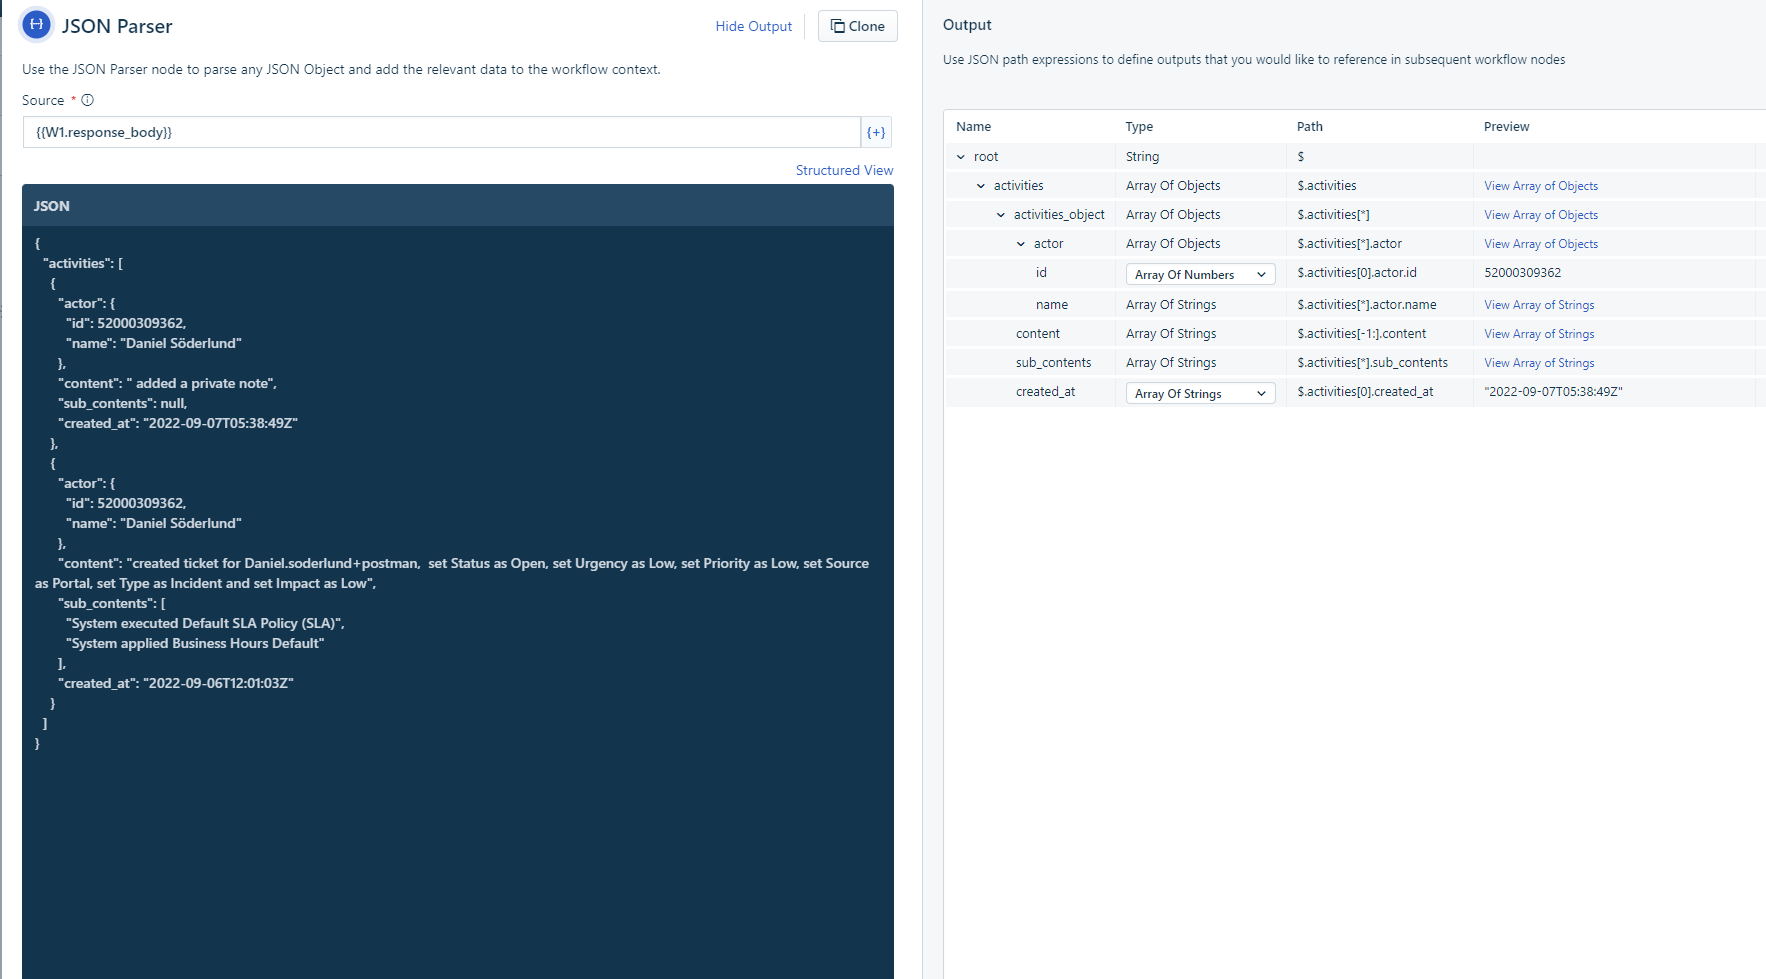Click the root String type cell

tap(1142, 156)
